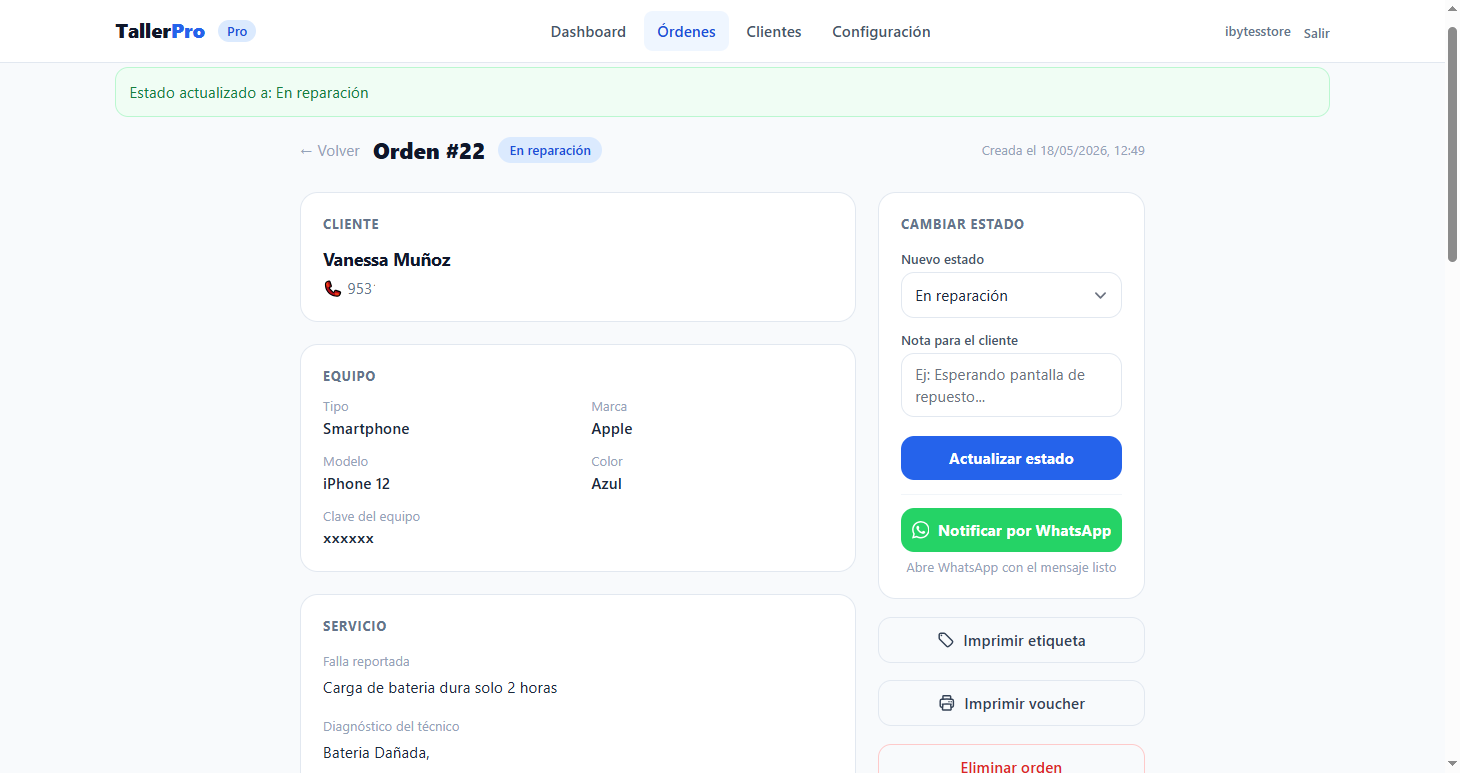Click the CAMBIAR ESTADO heading
The height and width of the screenshot is (773, 1460).
tap(962, 225)
